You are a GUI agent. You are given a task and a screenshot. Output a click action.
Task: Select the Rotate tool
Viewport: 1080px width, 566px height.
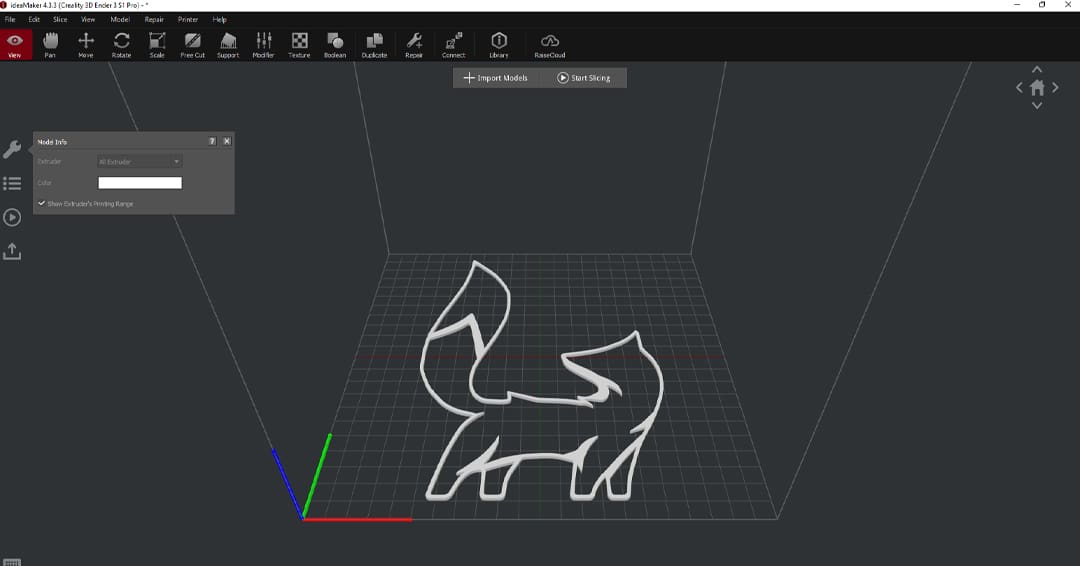122,45
